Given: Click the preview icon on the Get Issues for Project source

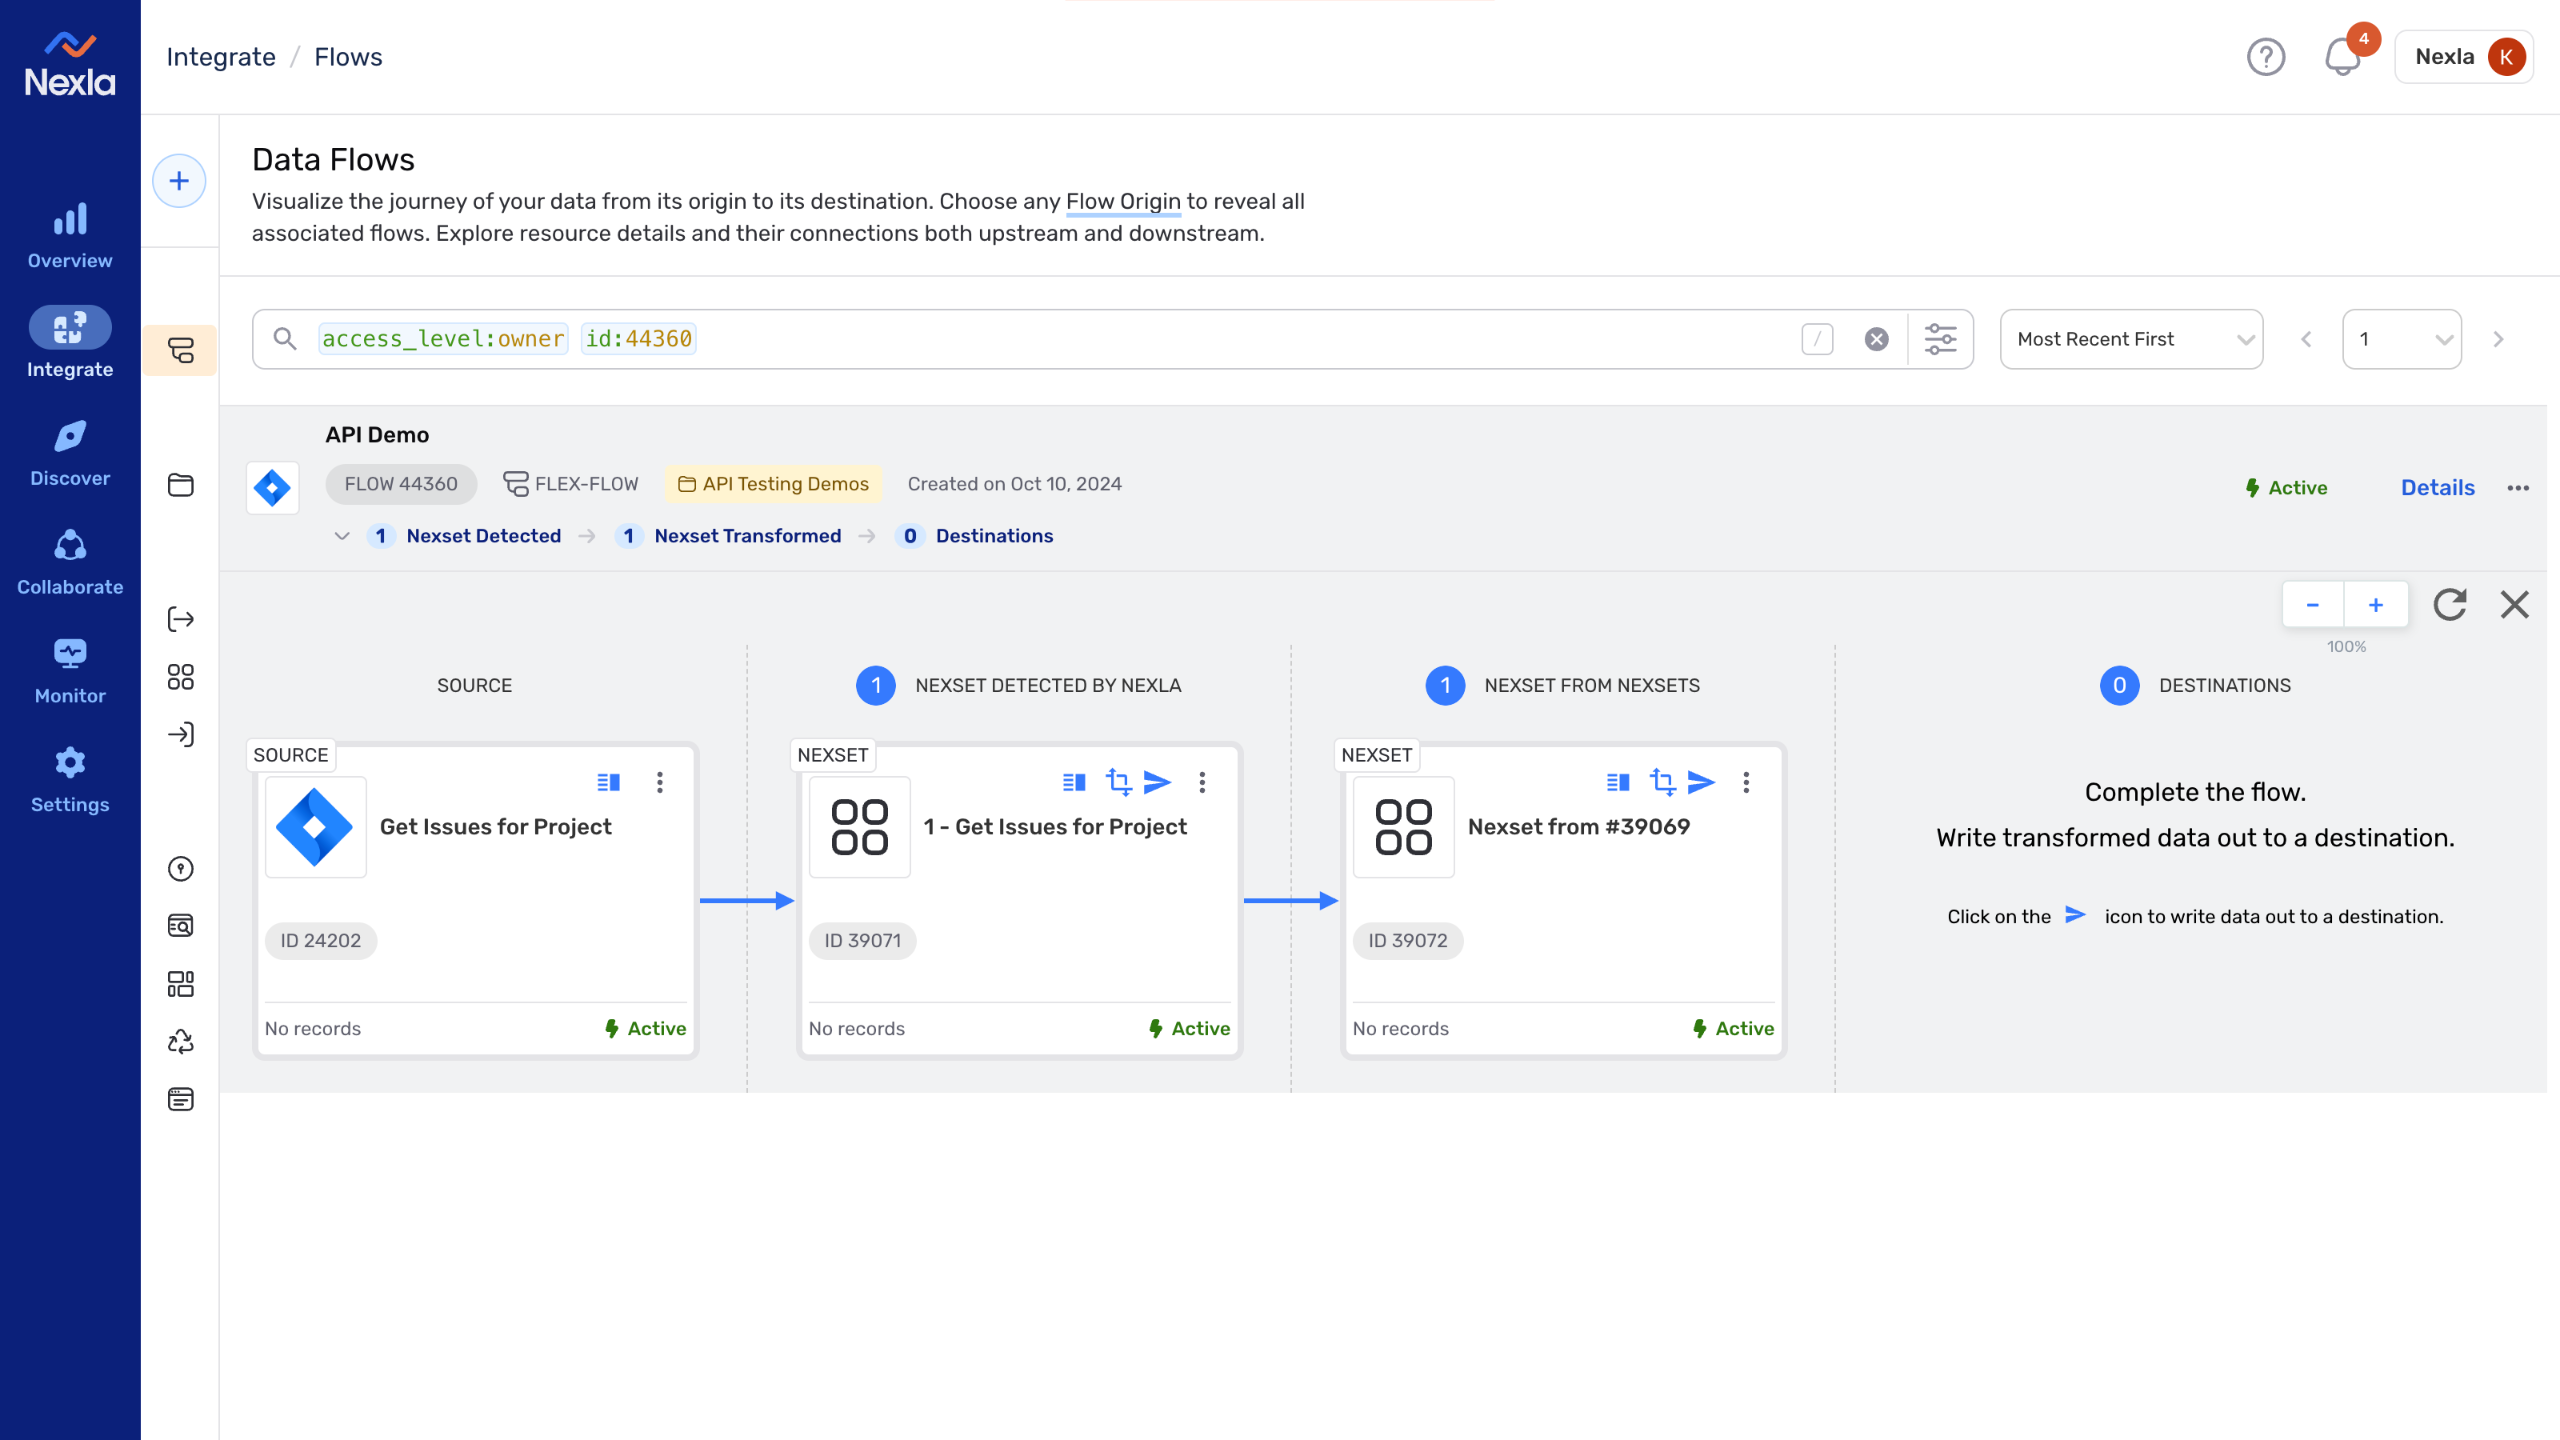Looking at the screenshot, I should pos(608,782).
